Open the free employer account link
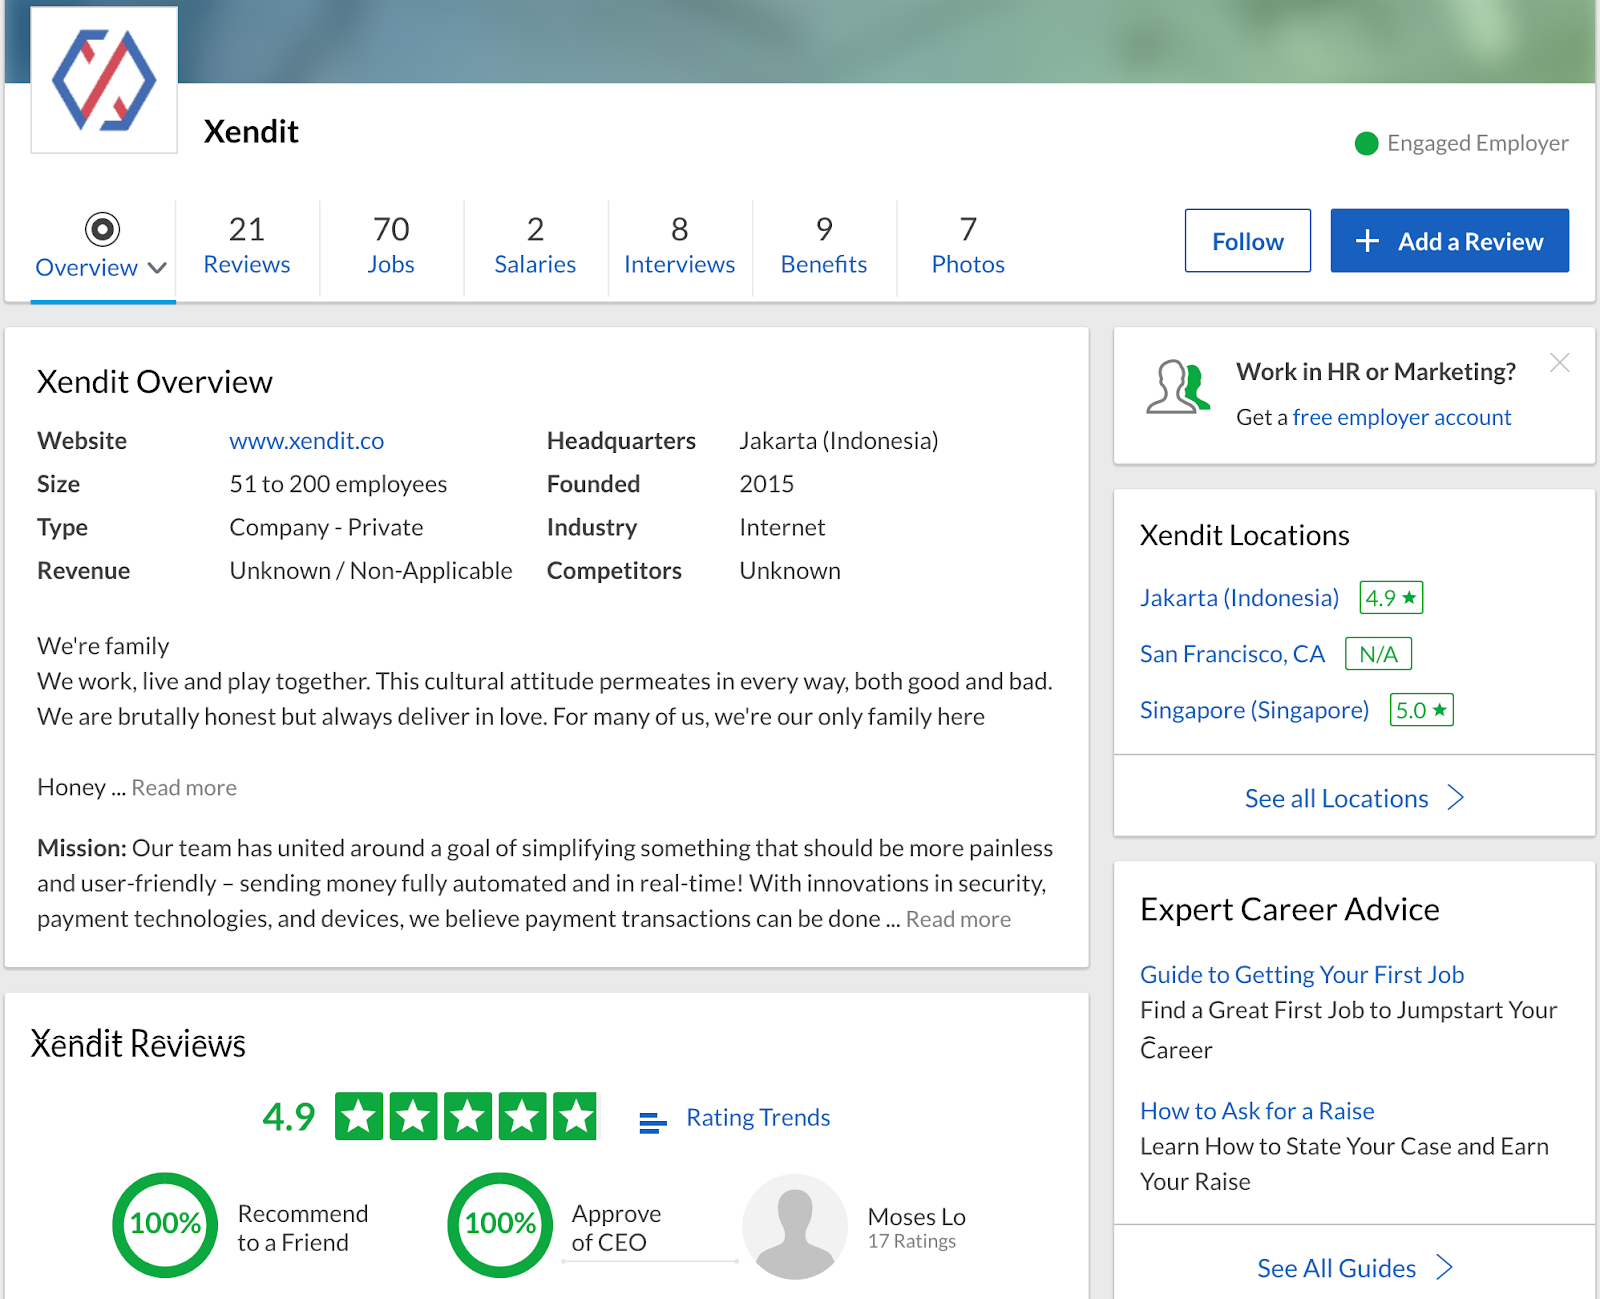This screenshot has width=1600, height=1299. [1402, 417]
